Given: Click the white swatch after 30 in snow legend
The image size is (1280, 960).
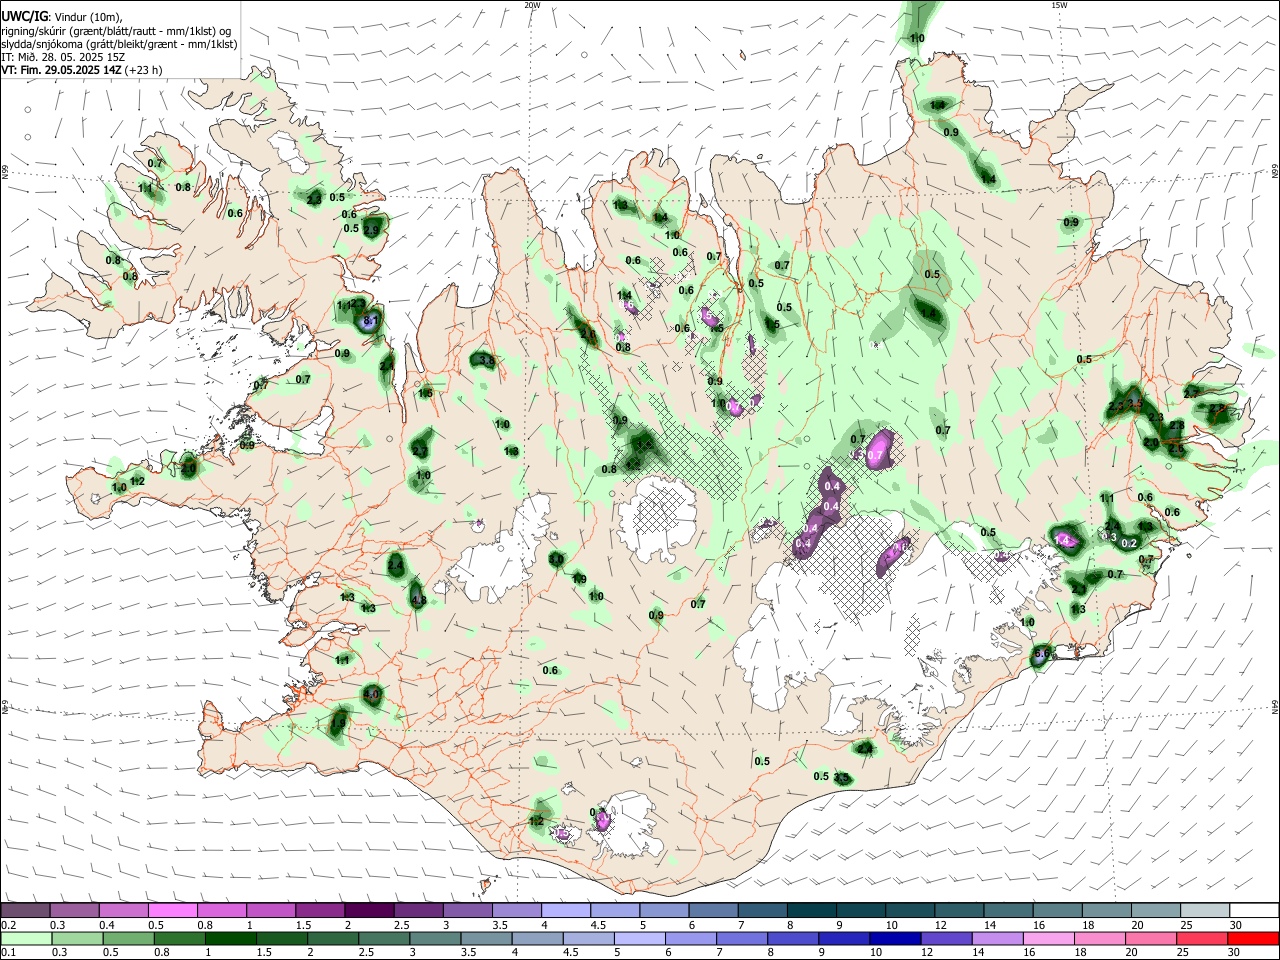Looking at the screenshot, I should [x=1254, y=910].
